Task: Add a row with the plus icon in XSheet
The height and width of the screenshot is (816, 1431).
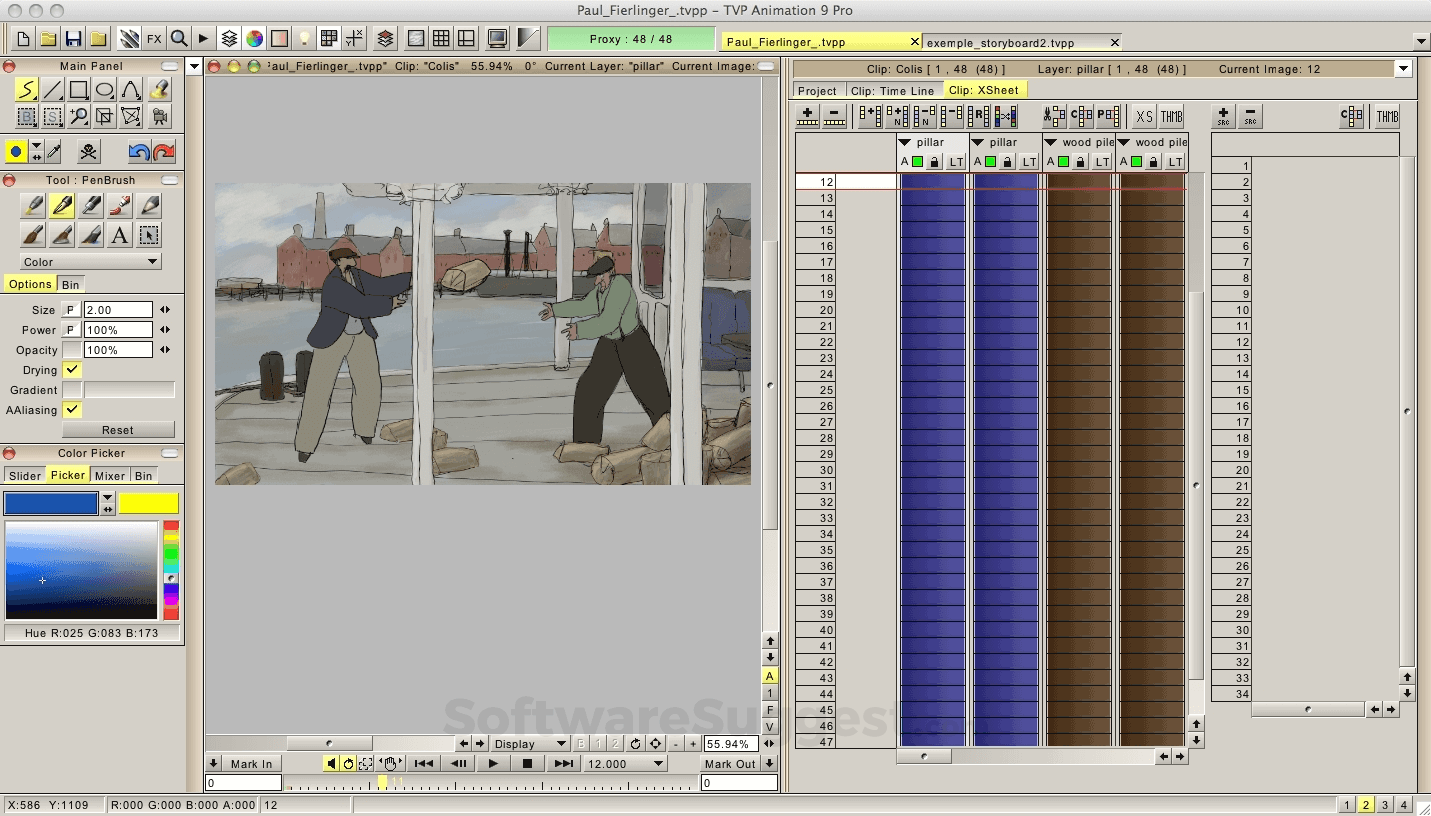Action: (x=808, y=117)
